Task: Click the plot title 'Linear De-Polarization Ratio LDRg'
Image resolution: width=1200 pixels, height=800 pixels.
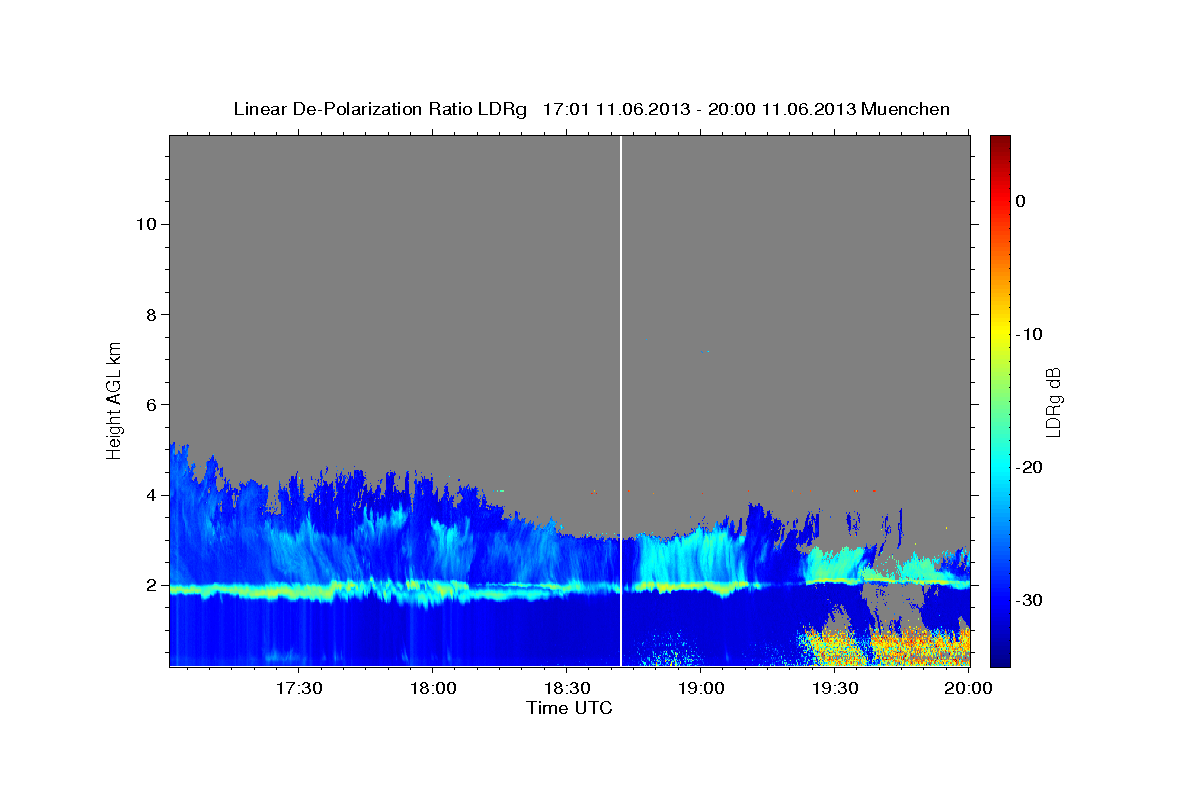Action: point(379,109)
